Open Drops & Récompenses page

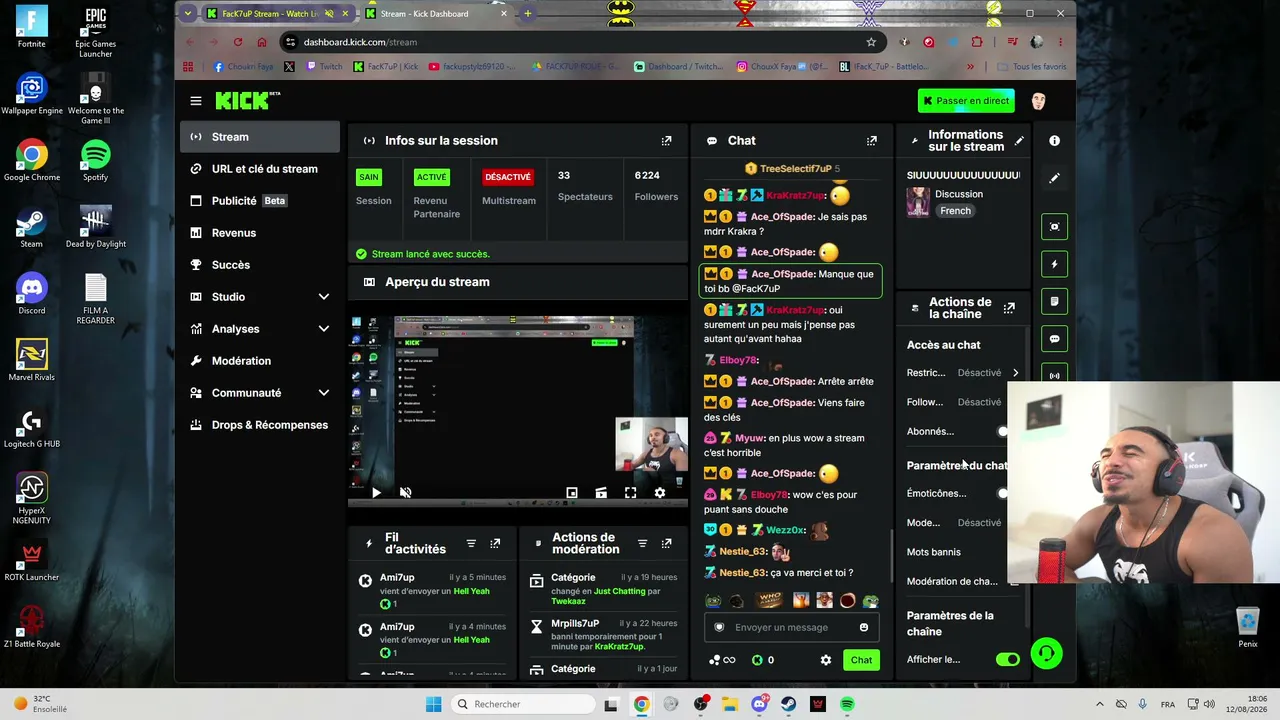[260, 425]
